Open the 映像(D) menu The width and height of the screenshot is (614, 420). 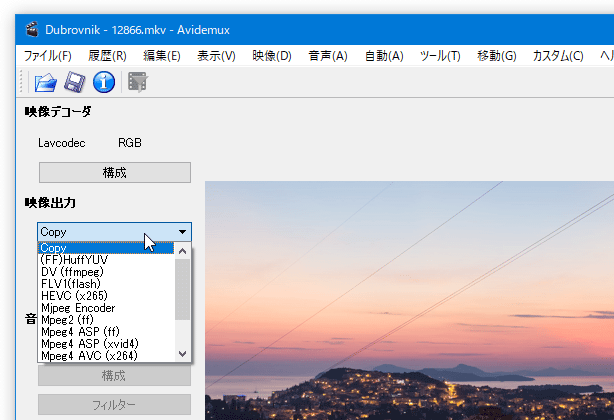click(x=272, y=56)
